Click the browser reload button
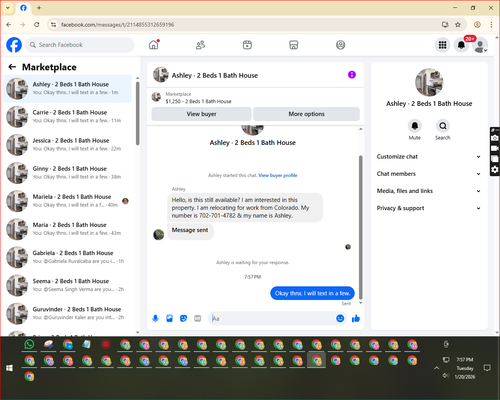Screen dimensions: 500x400 click(37, 24)
